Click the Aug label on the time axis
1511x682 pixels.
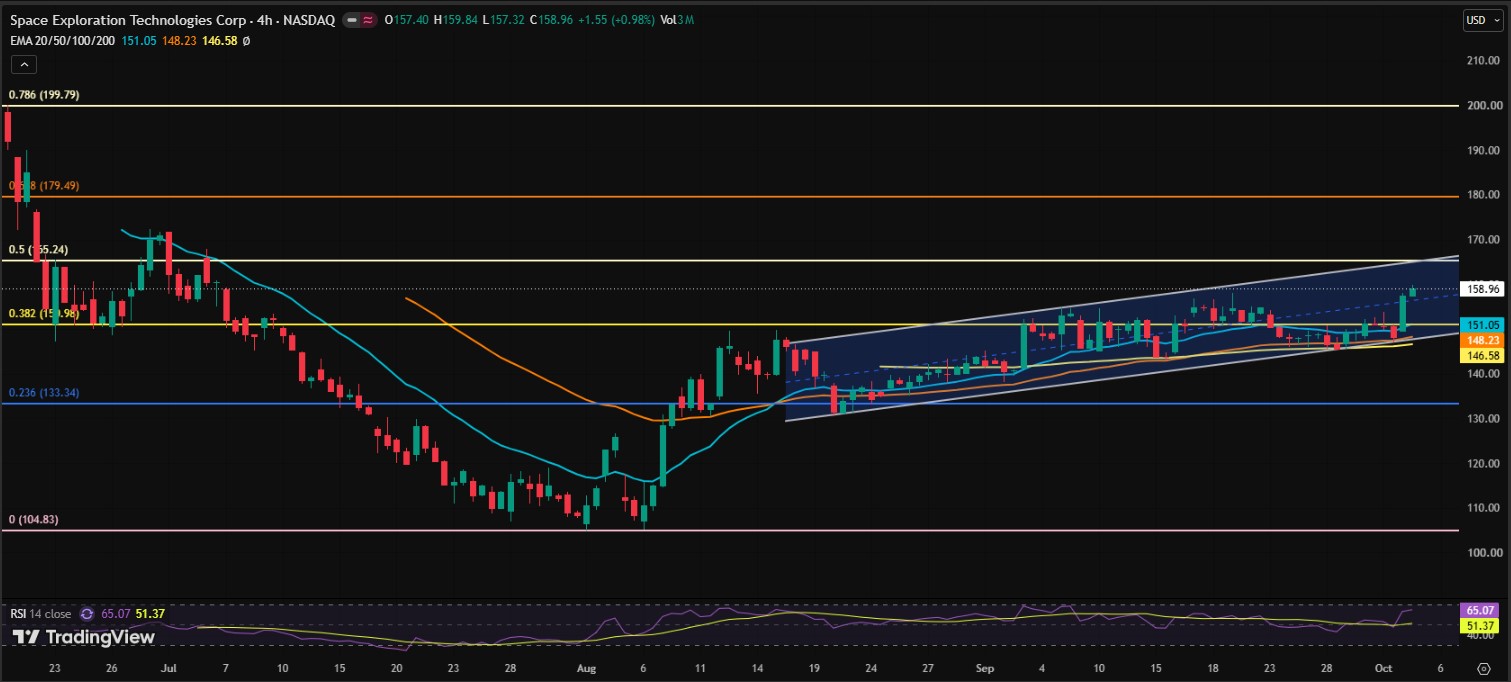(x=587, y=668)
